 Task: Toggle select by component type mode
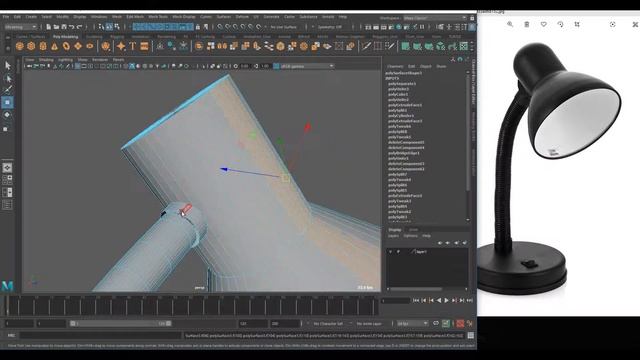(117, 27)
